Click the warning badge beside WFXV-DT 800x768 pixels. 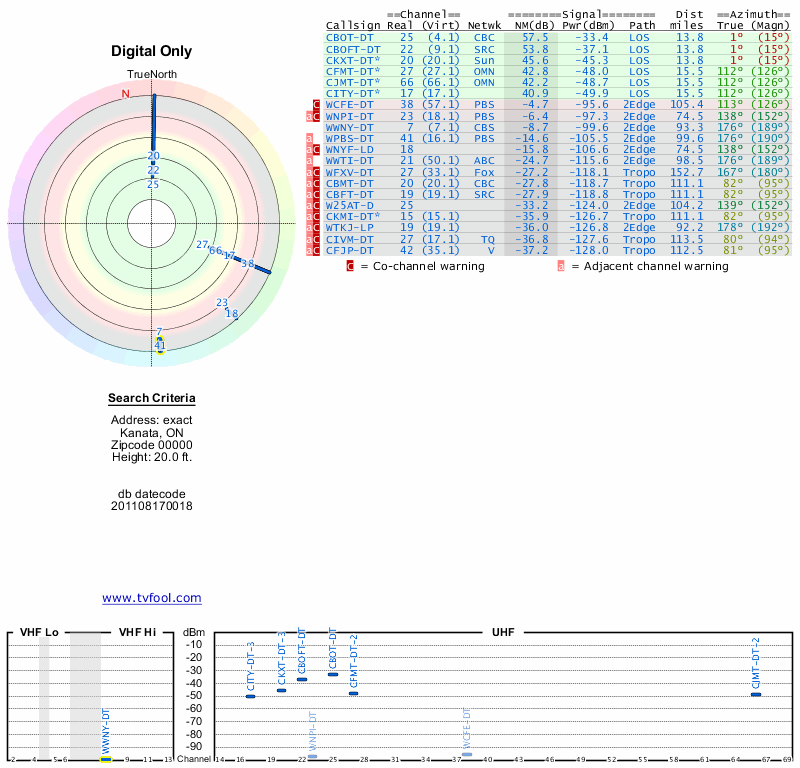tap(313, 172)
